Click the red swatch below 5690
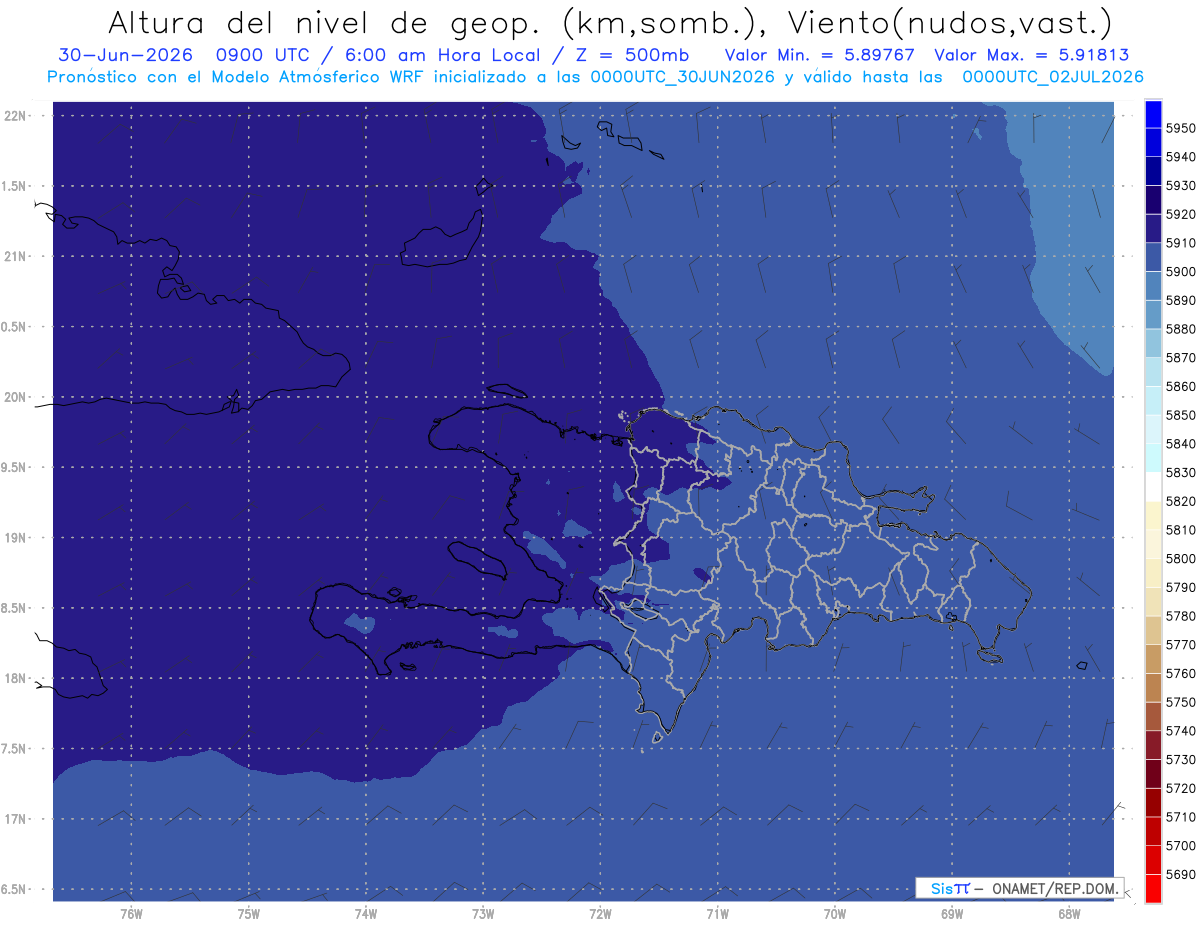 1152,888
